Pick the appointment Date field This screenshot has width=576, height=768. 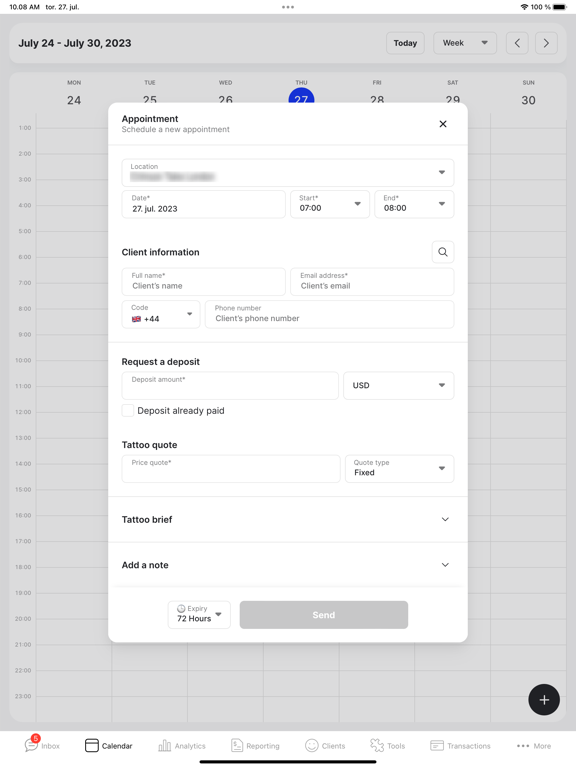(203, 204)
